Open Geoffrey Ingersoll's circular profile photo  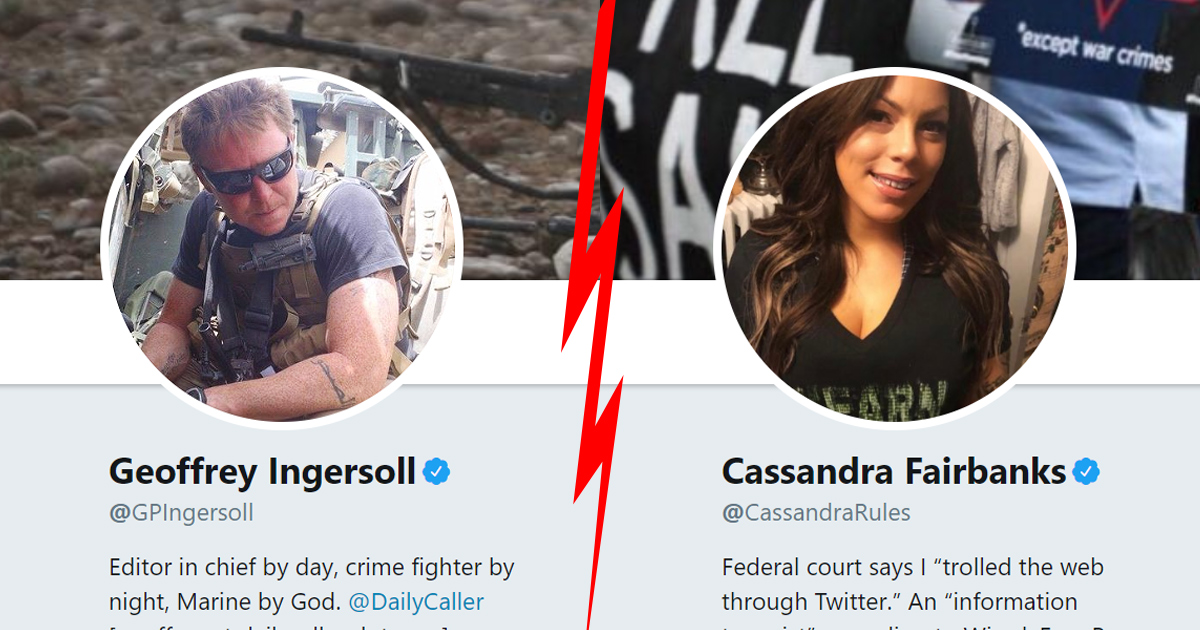click(x=282, y=248)
